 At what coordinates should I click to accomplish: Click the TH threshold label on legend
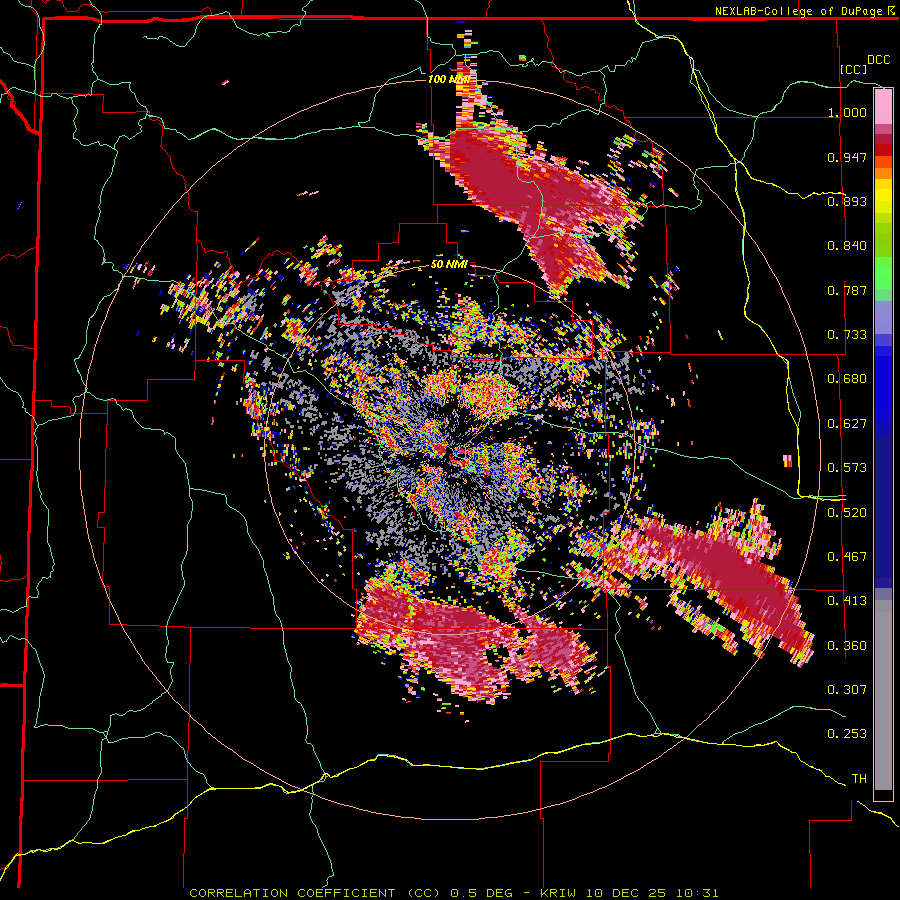point(859,779)
